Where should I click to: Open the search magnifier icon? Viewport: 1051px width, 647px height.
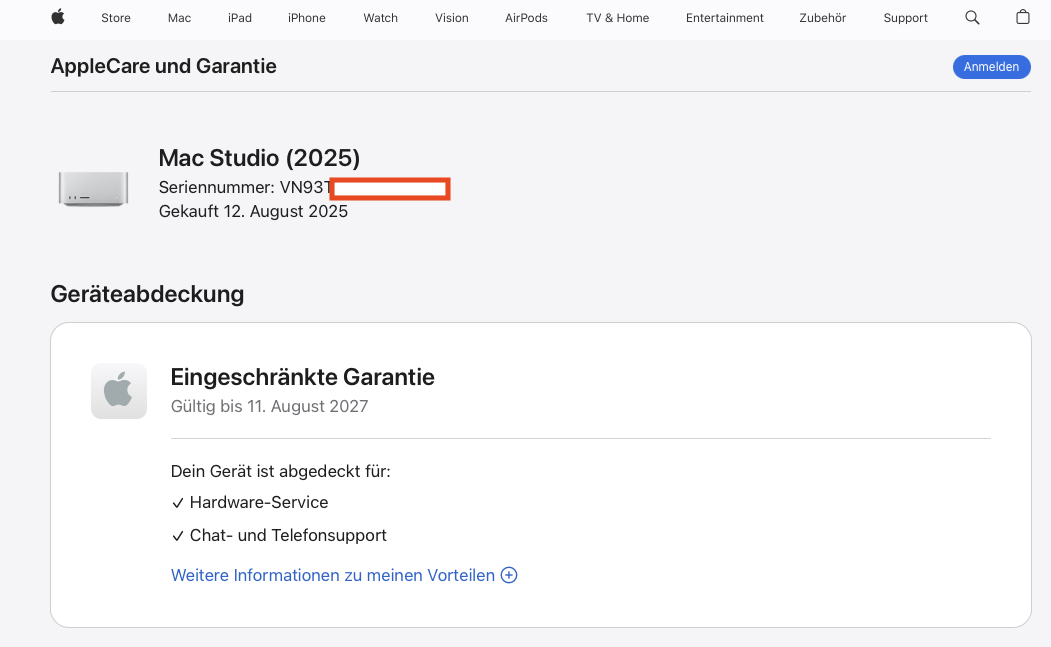coord(972,17)
